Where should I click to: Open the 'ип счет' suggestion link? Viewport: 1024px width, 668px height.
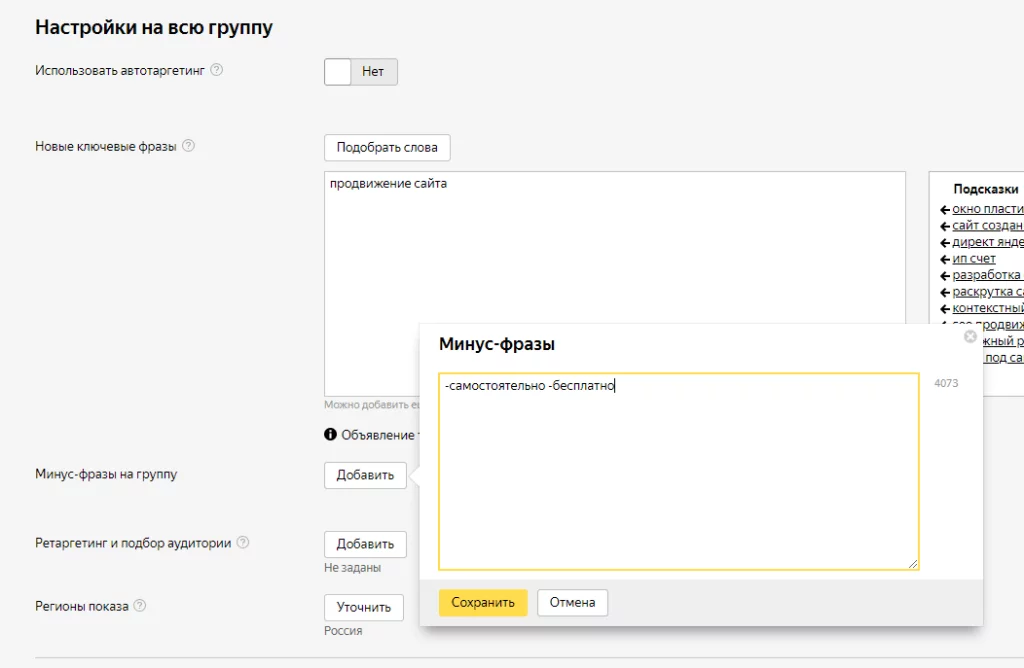pyautogui.click(x=974, y=259)
